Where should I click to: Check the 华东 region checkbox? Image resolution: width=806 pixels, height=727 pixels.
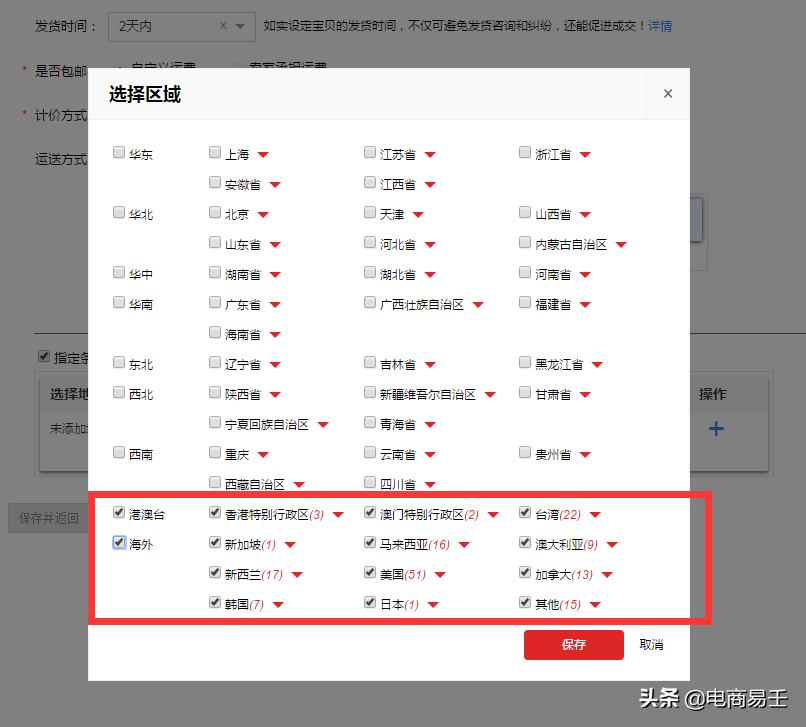click(x=119, y=152)
